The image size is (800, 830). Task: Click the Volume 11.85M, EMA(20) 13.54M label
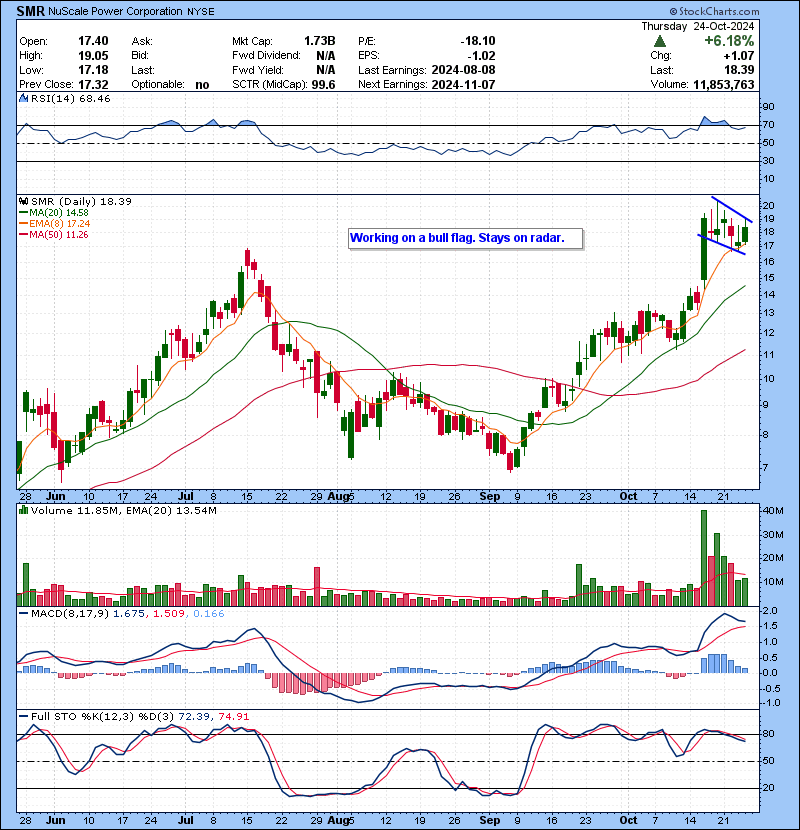123,510
